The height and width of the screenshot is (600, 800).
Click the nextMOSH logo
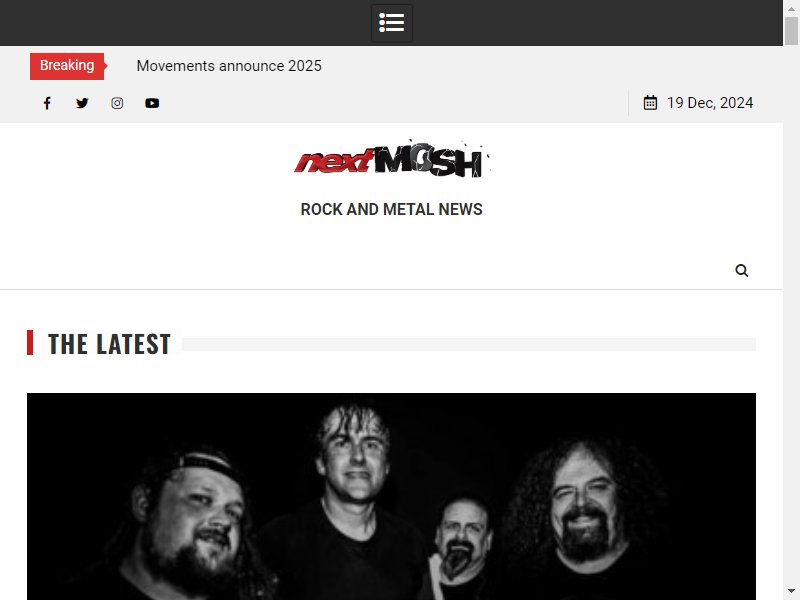point(391,159)
